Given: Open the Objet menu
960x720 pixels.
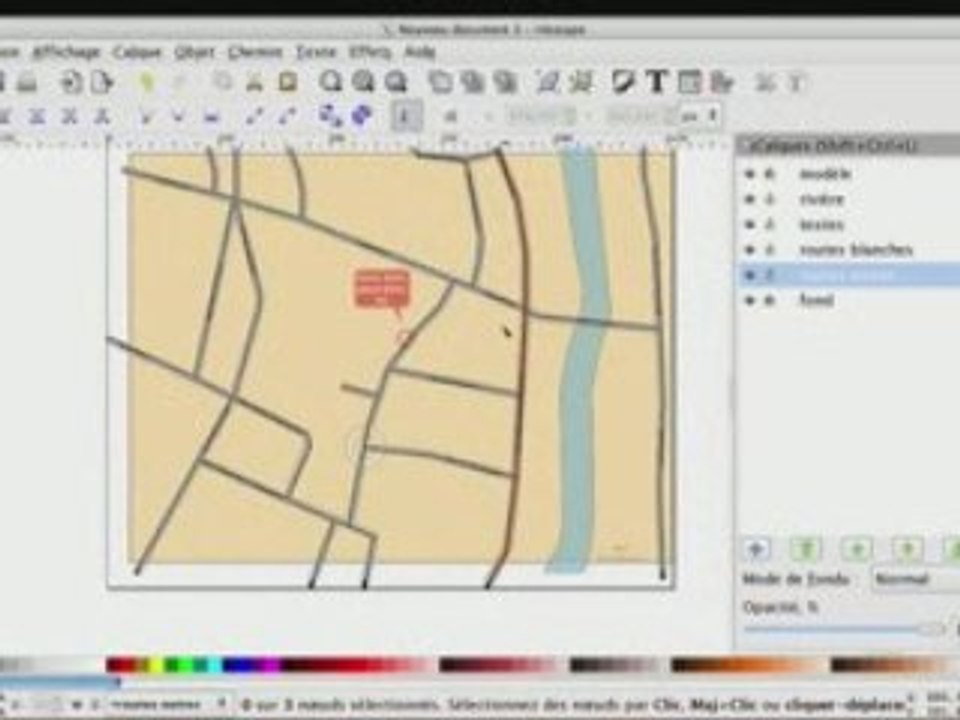Looking at the screenshot, I should [x=194, y=52].
